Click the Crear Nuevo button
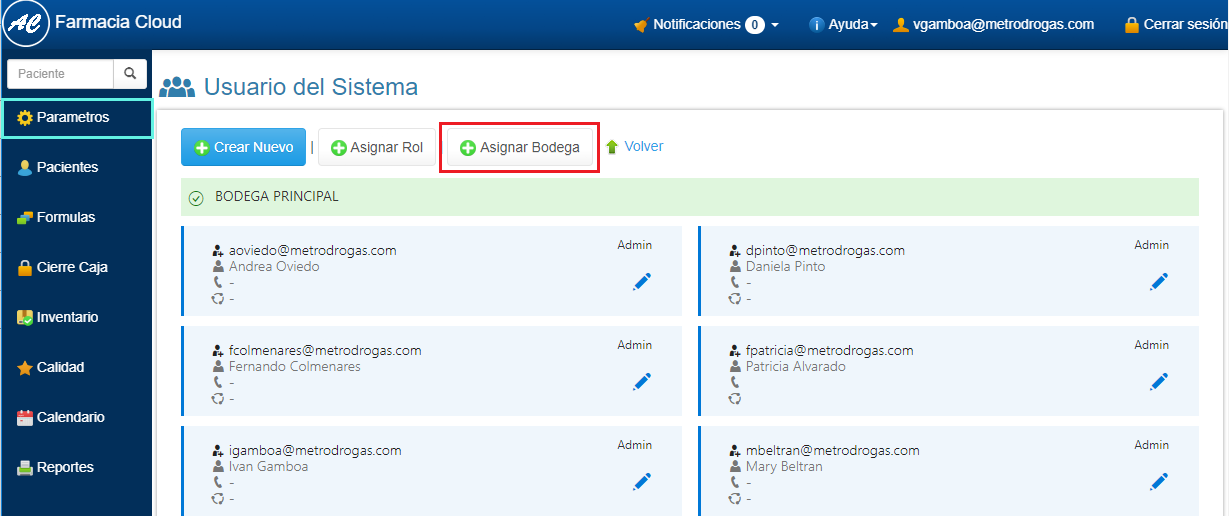The height and width of the screenshot is (516, 1229). tap(243, 147)
